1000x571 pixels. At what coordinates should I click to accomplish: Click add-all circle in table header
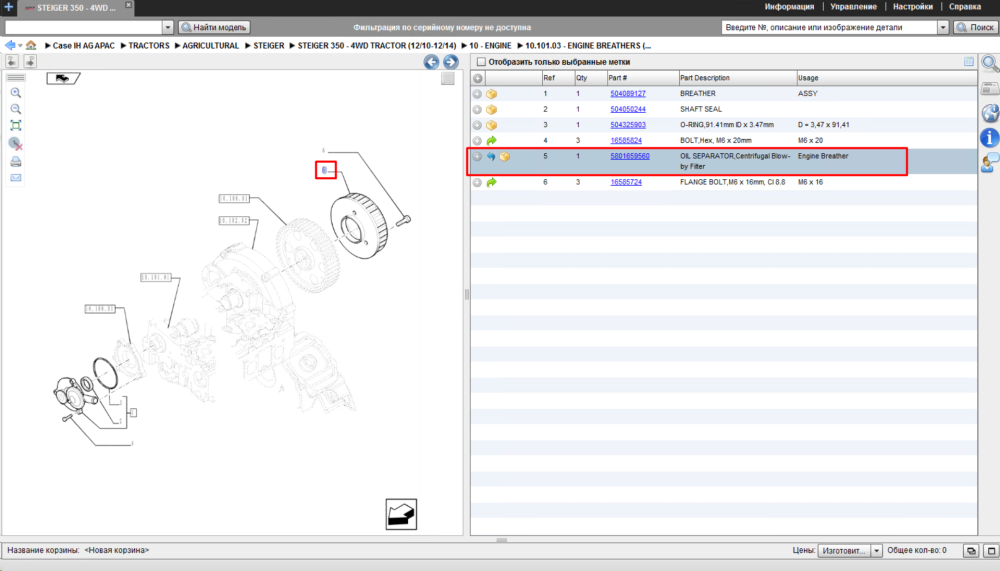[x=478, y=78]
